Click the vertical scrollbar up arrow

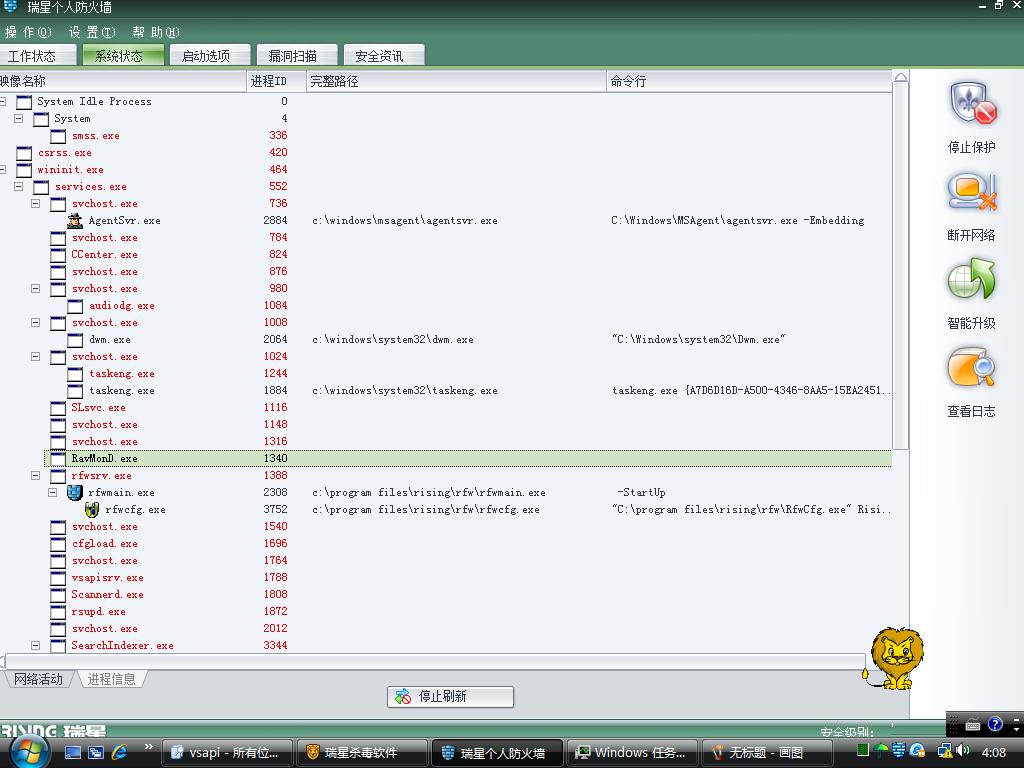tap(901, 78)
